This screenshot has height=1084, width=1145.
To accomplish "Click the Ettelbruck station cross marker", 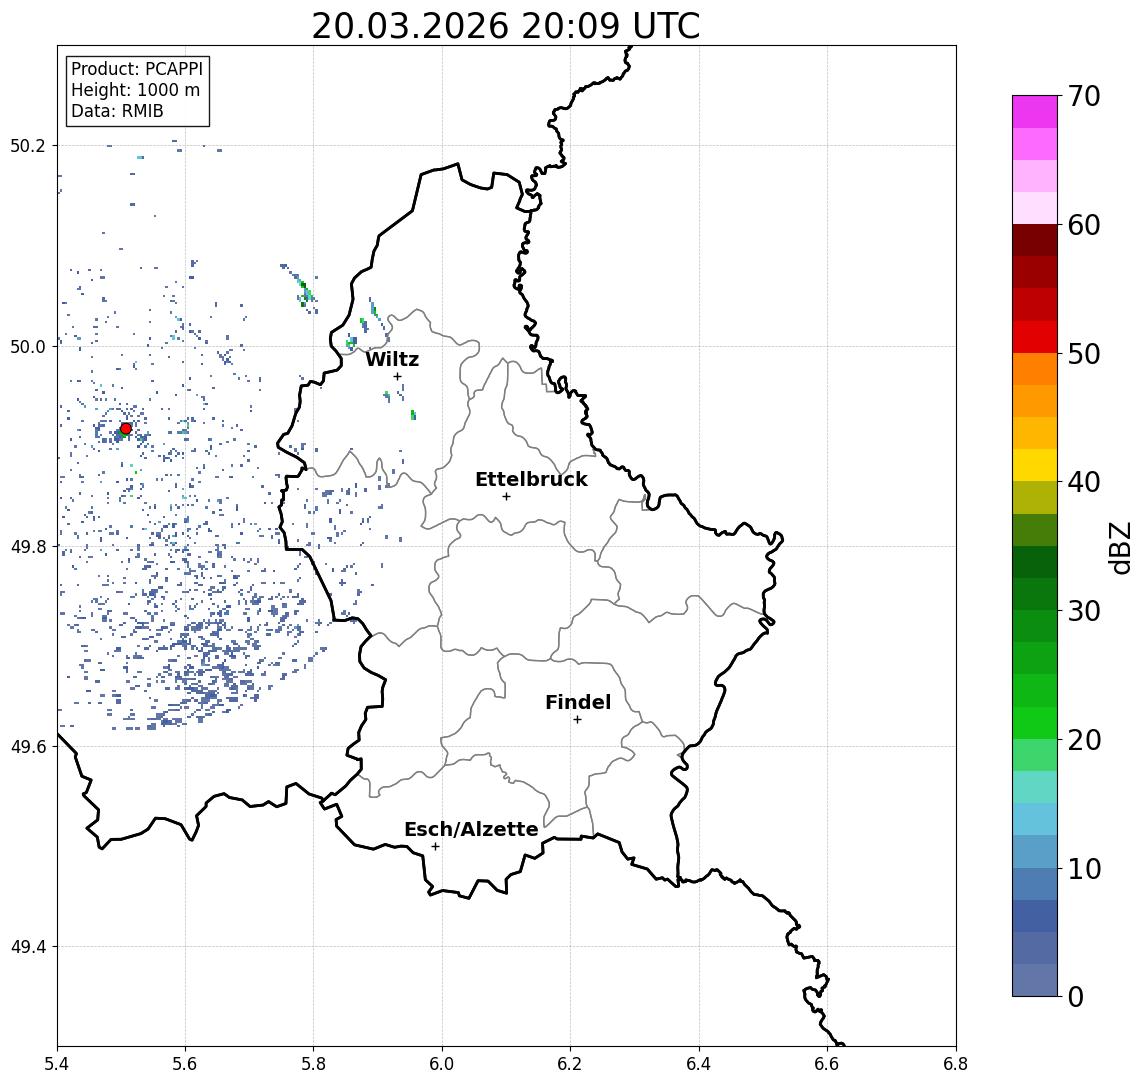I will pos(506,497).
